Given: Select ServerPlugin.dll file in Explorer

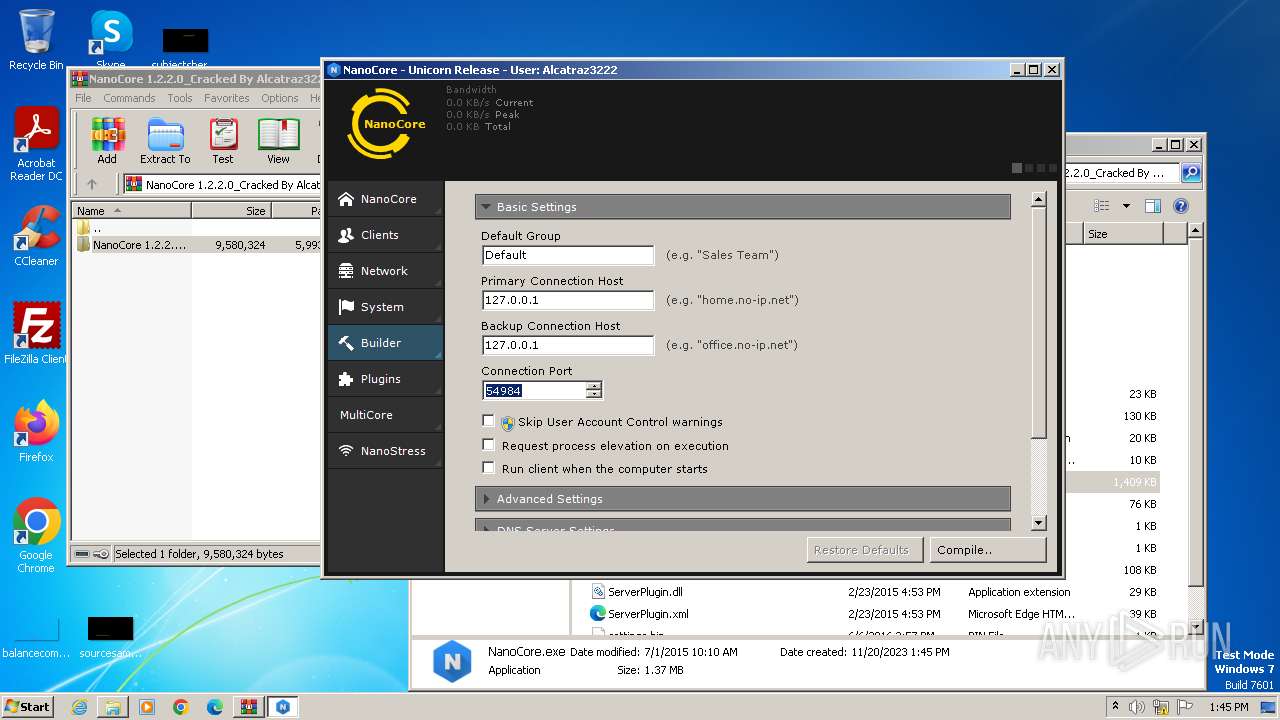Looking at the screenshot, I should click(x=645, y=592).
